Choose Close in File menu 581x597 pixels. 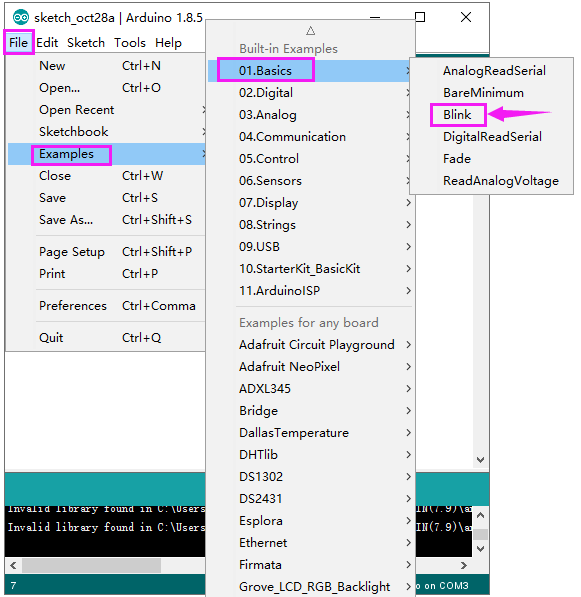[x=107, y=176]
